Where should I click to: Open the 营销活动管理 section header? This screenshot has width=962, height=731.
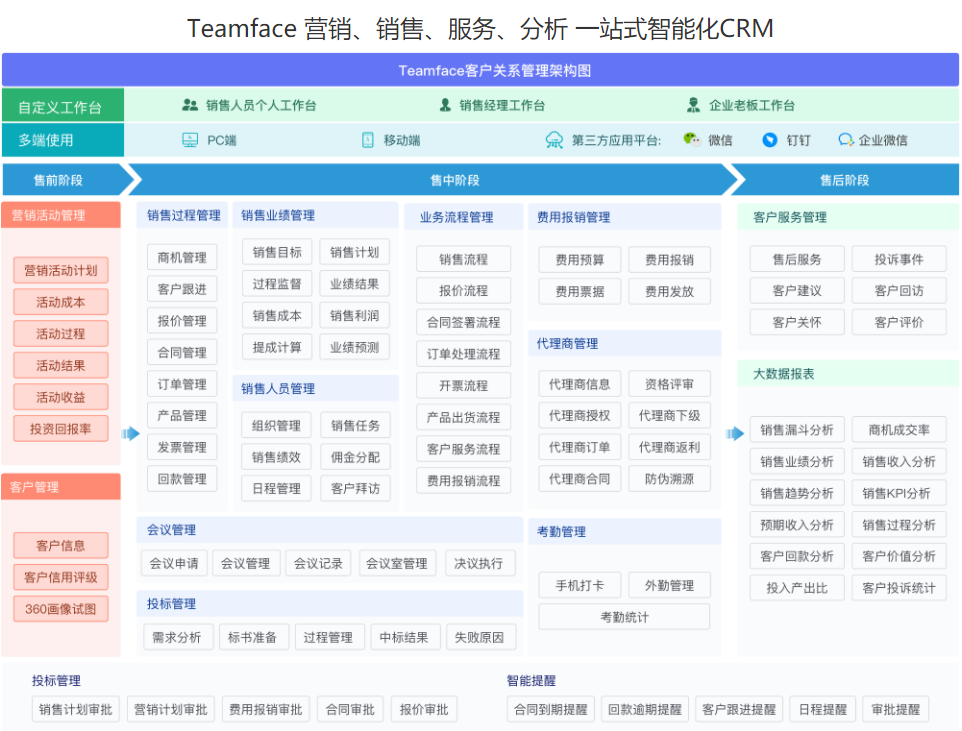[61, 215]
